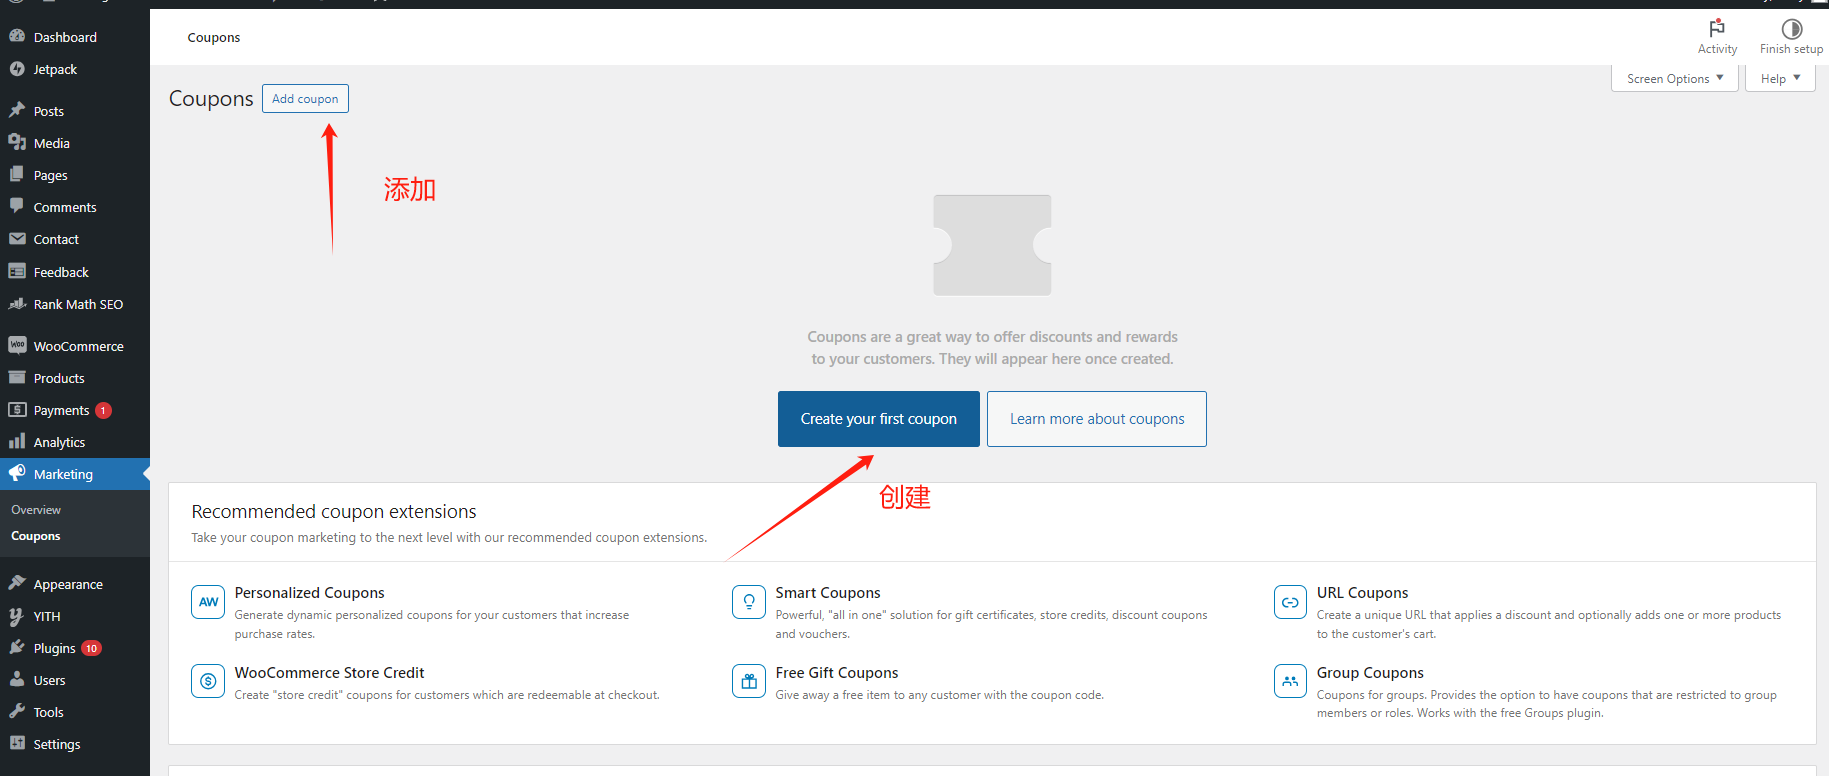Click the Marketing megaphone icon
This screenshot has height=776, width=1829.
[x=17, y=473]
